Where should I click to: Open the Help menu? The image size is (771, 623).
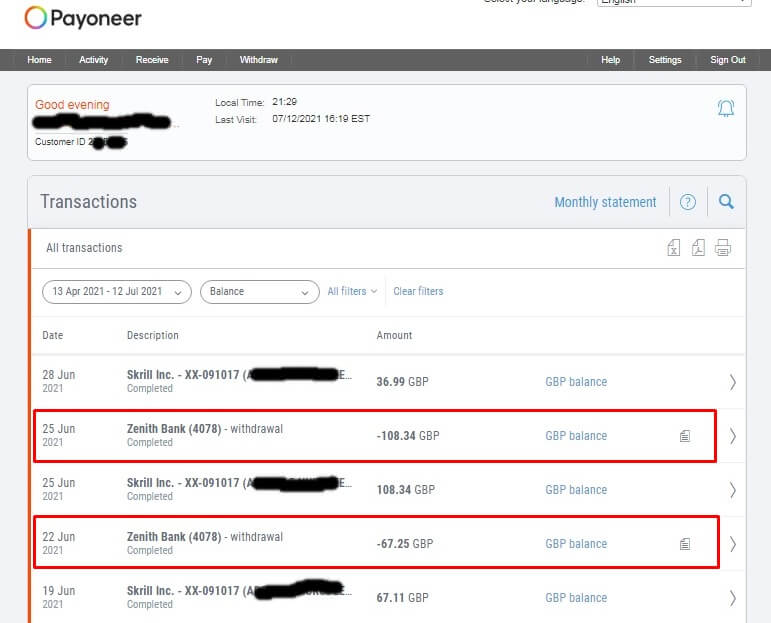(610, 59)
